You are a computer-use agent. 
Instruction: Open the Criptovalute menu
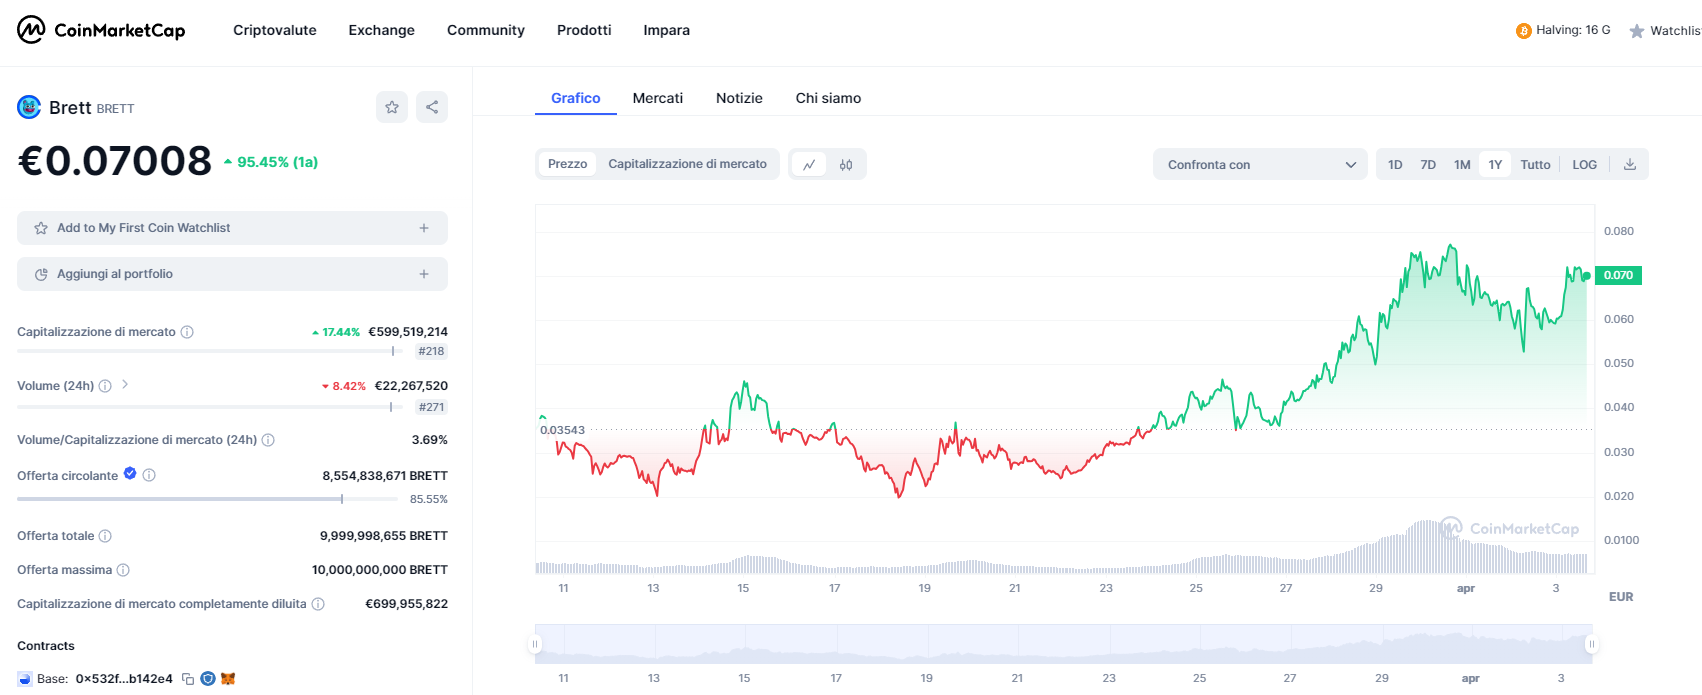click(x=274, y=30)
